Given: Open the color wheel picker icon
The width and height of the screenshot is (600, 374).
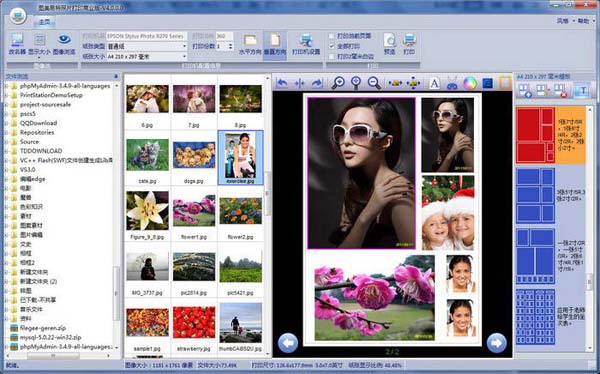Looking at the screenshot, I should [x=470, y=83].
